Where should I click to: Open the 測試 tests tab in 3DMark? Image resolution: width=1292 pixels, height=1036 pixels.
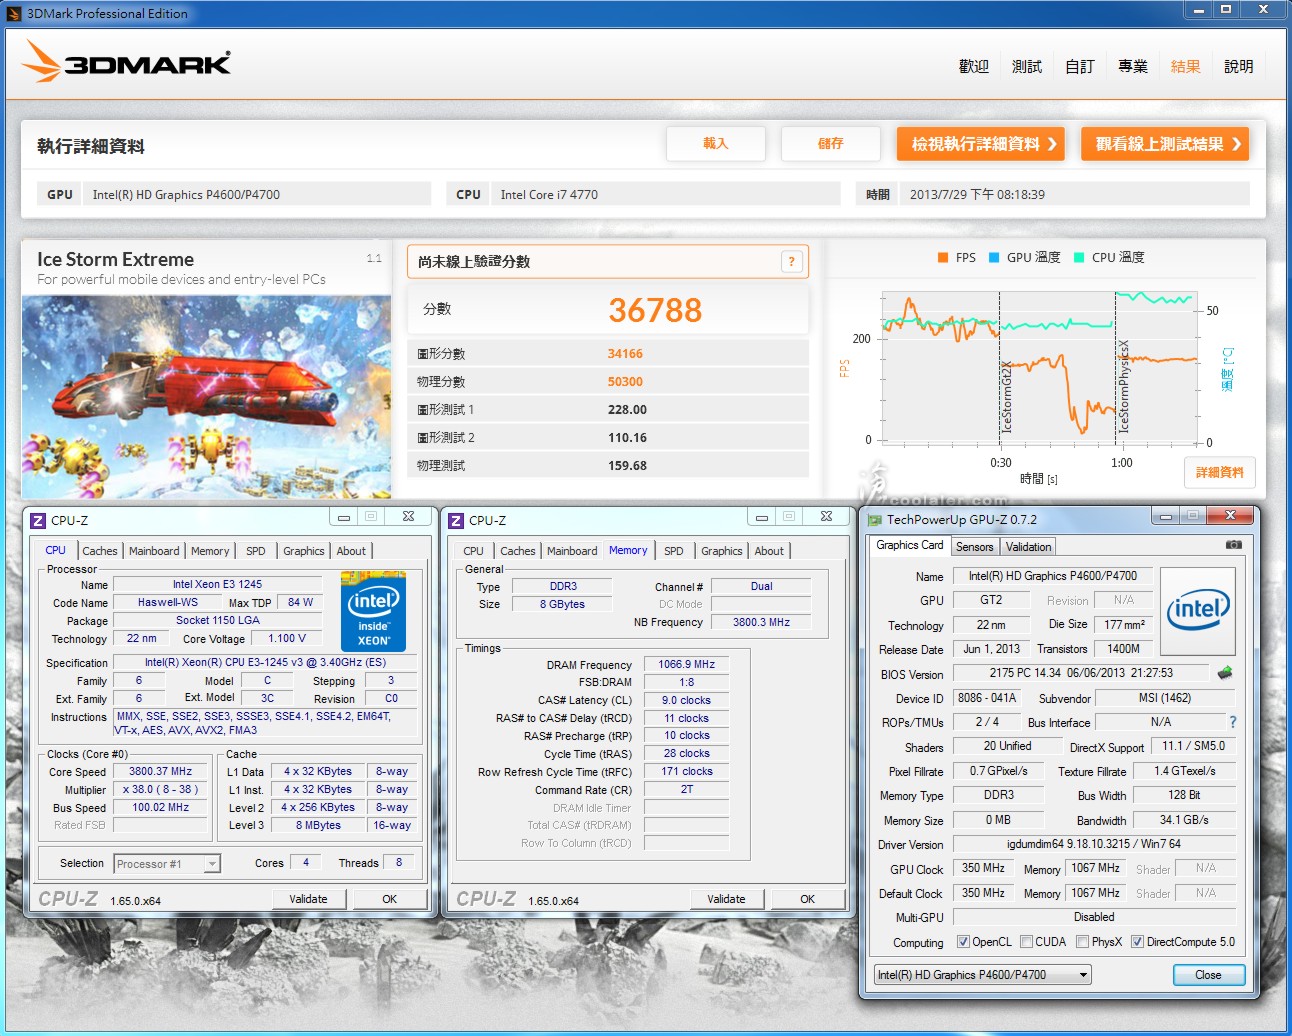(1027, 66)
